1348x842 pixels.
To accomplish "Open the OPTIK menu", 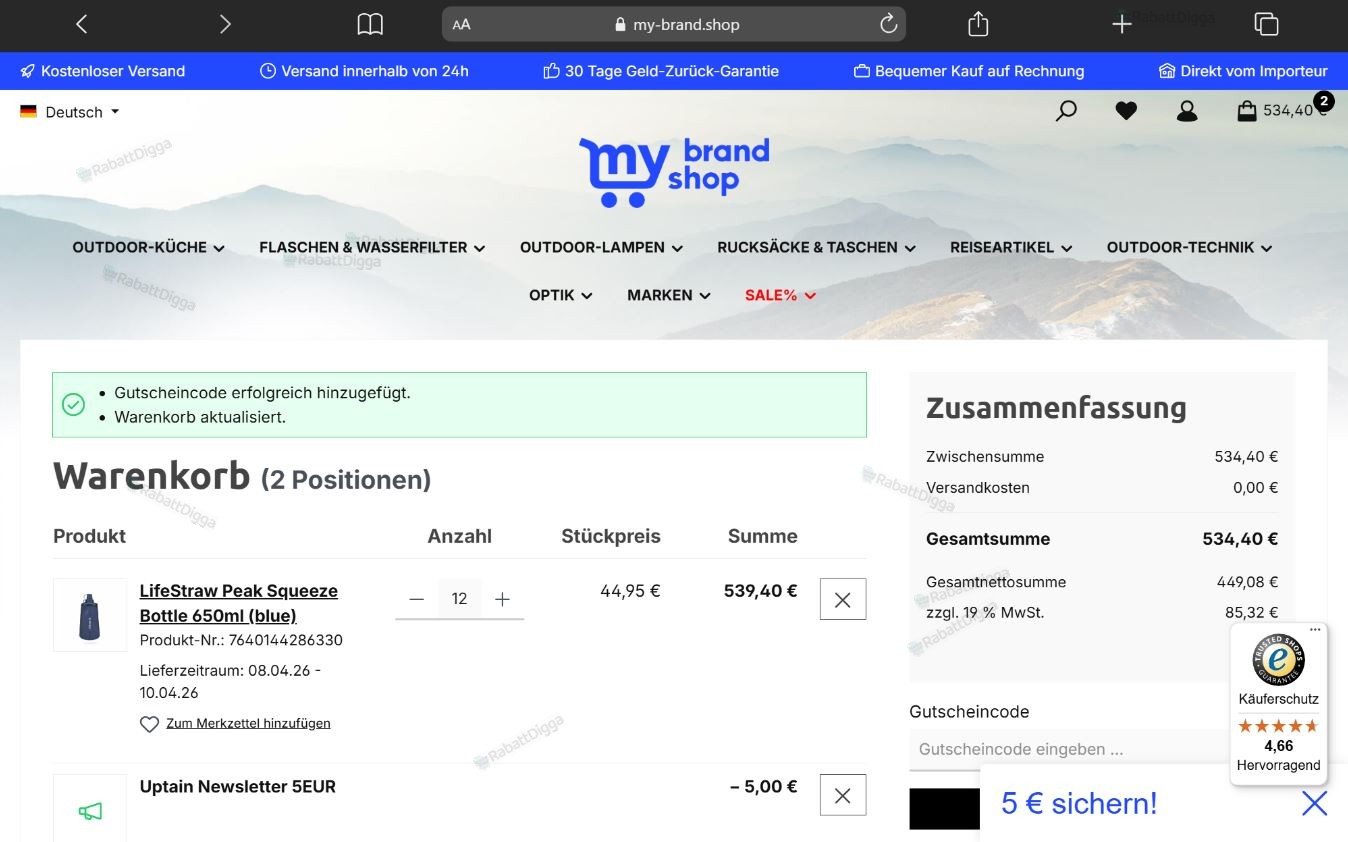I will click(561, 295).
